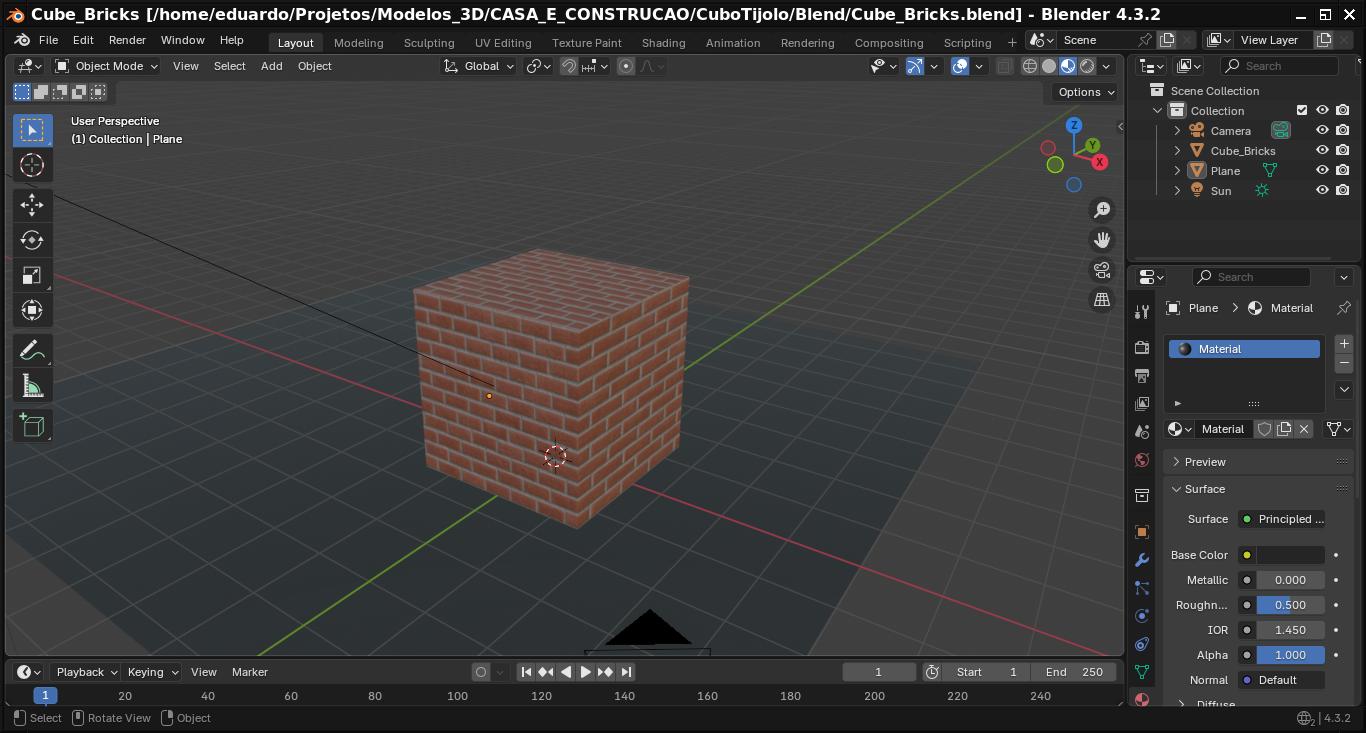Switch to solid viewport shading
1366x733 pixels.
pyautogui.click(x=1048, y=66)
